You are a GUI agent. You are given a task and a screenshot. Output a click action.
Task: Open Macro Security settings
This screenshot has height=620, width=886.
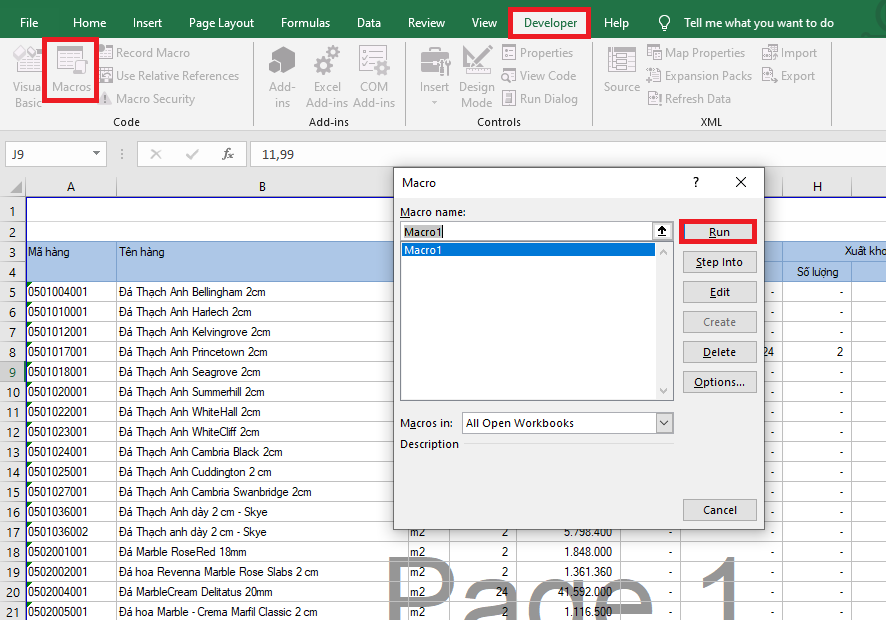[155, 99]
